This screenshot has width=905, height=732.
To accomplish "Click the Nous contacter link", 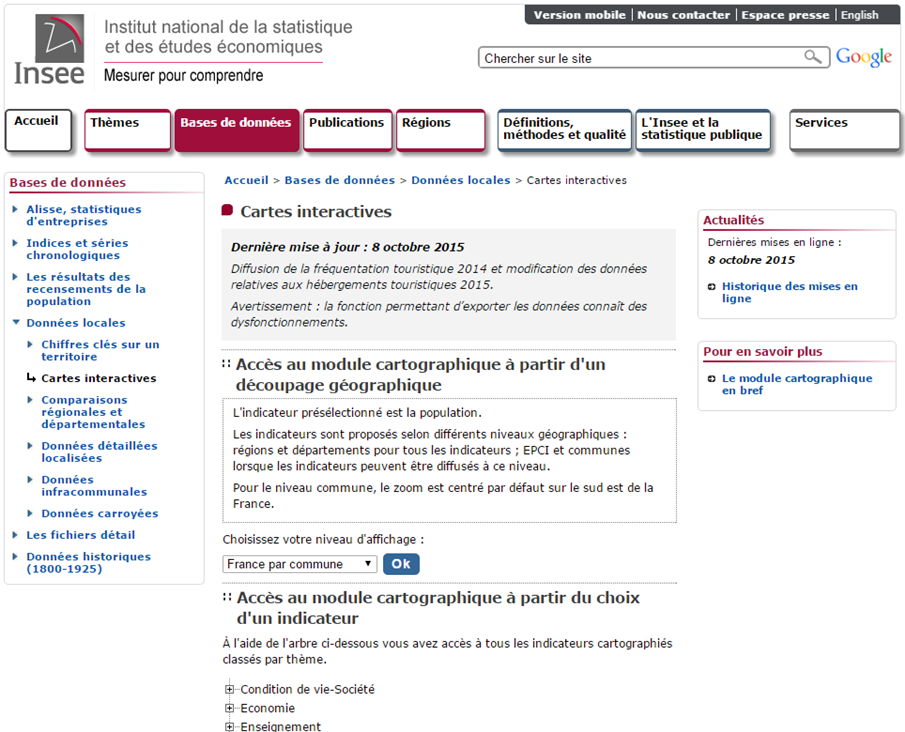I will click(x=683, y=15).
